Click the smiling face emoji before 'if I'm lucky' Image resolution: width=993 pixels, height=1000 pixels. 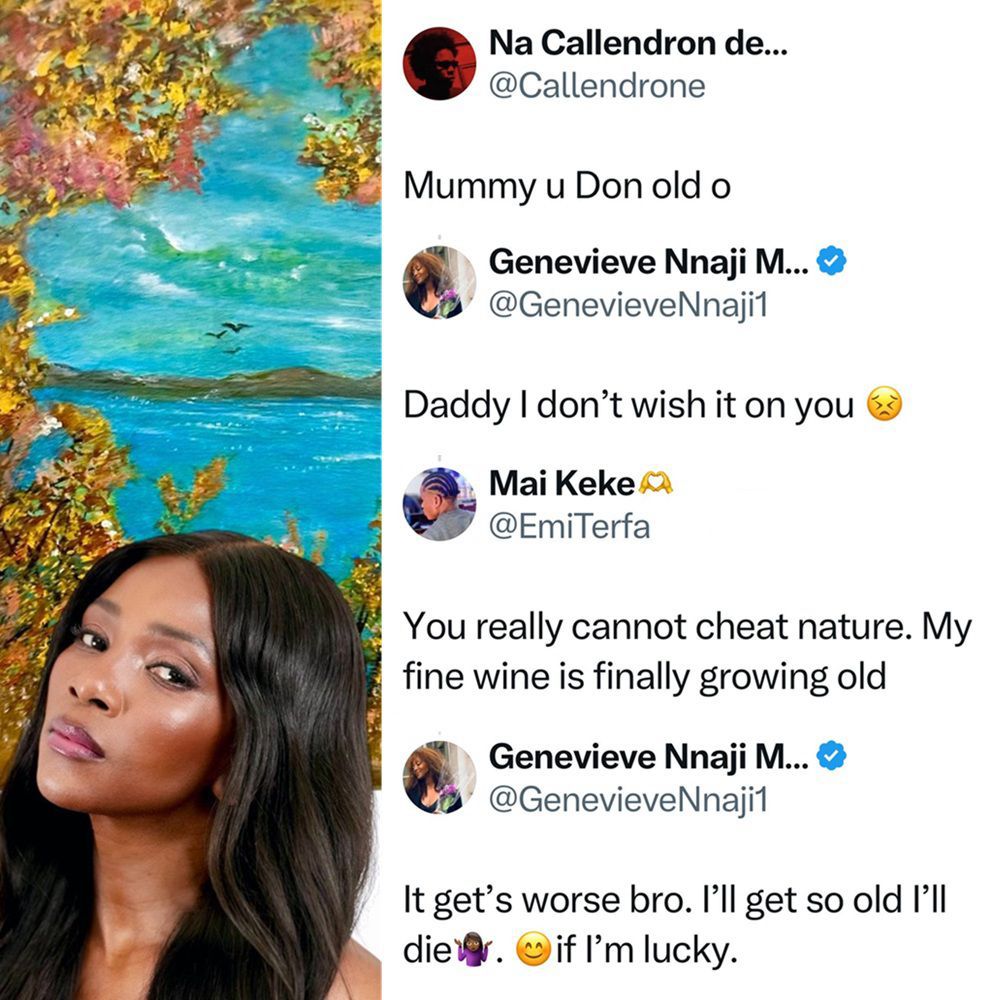pos(533,949)
